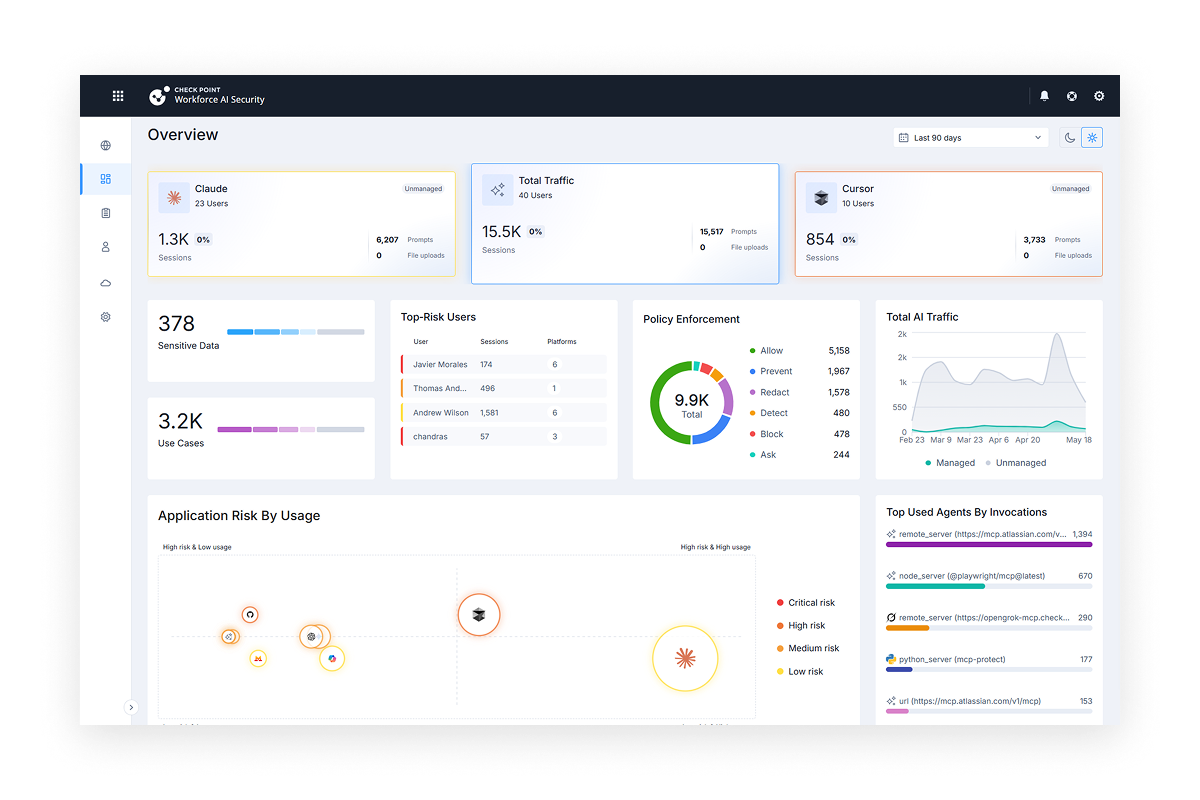Click the Claude logo in the card
This screenshot has width=1200, height=800.
pyautogui.click(x=174, y=197)
